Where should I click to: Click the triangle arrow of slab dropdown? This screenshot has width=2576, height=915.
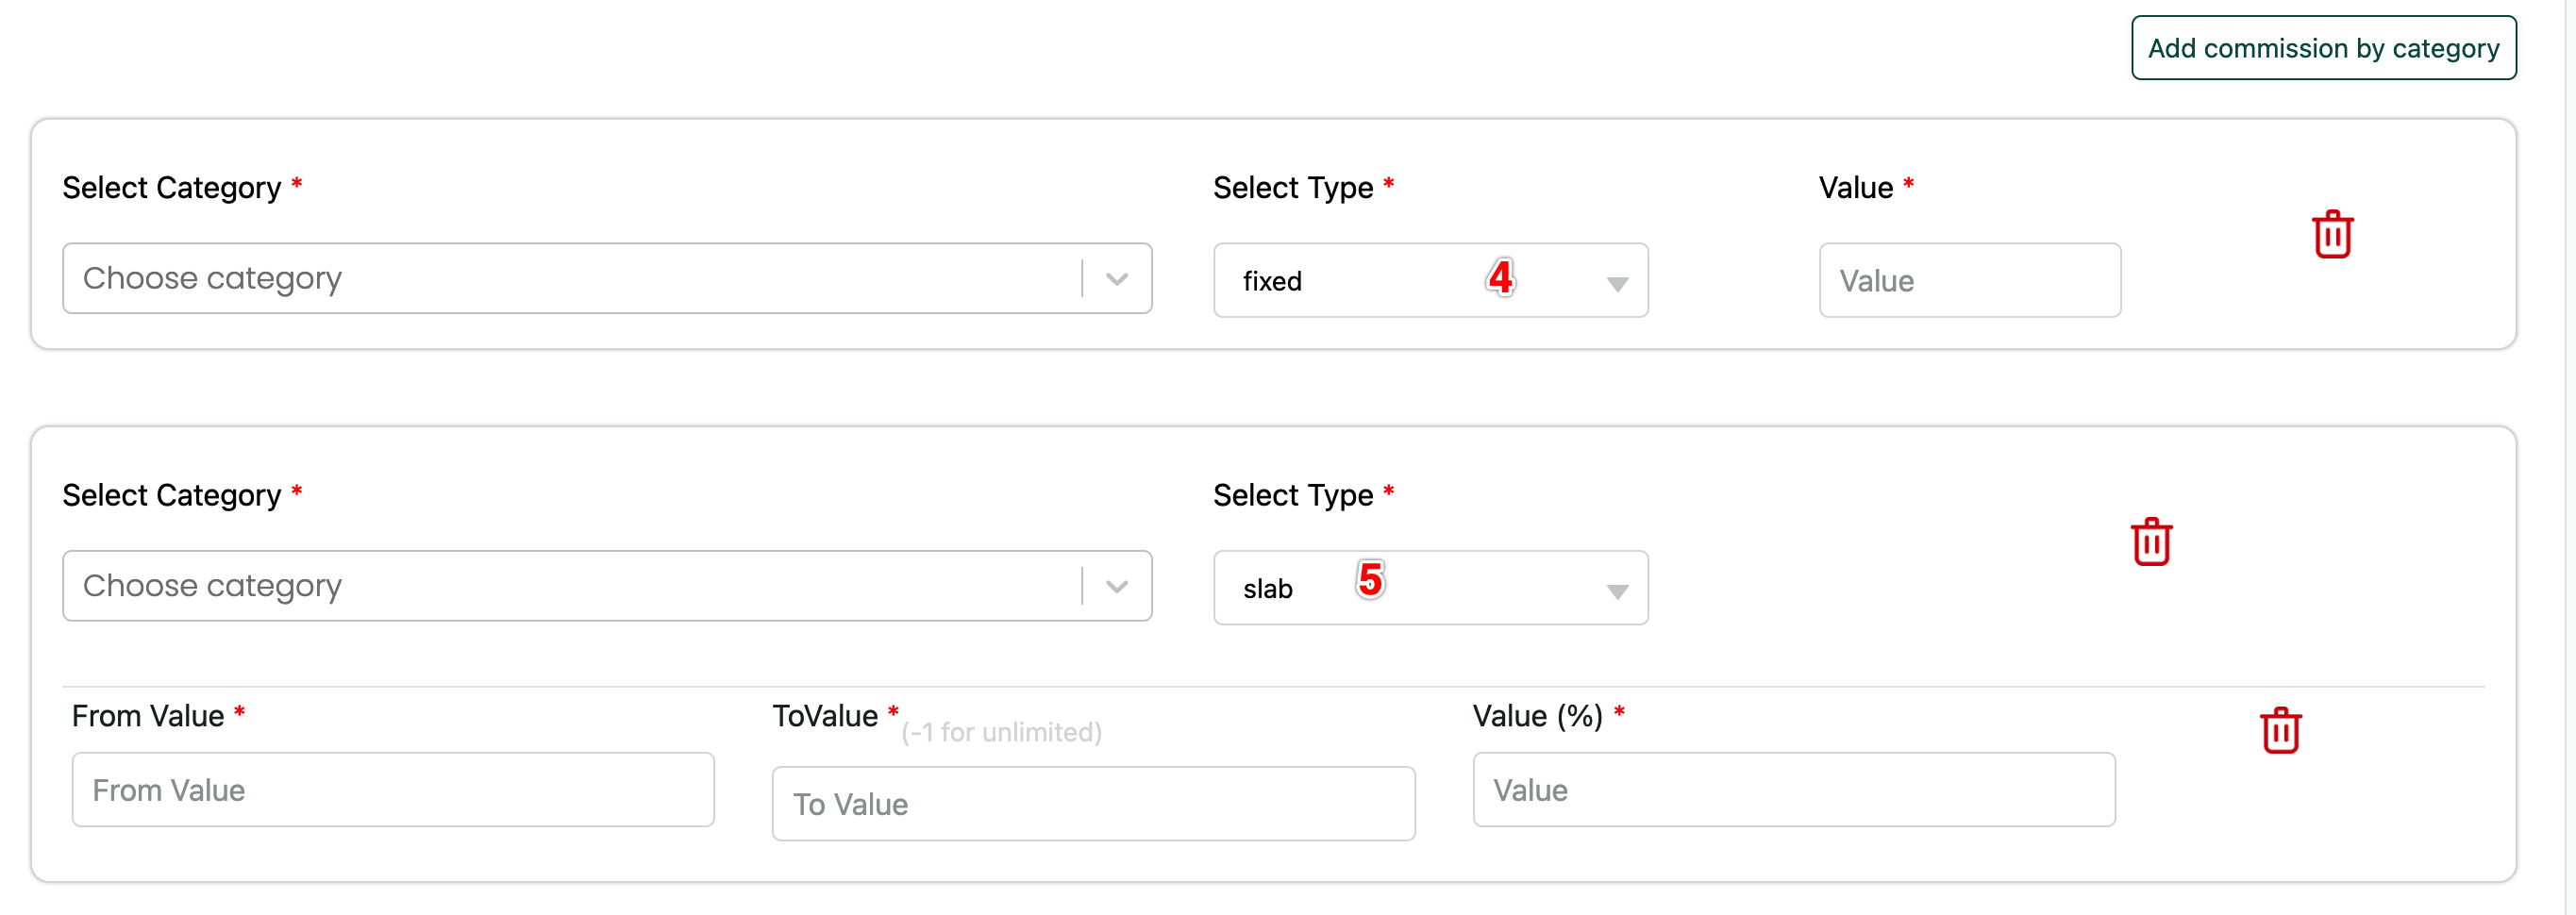point(1616,592)
